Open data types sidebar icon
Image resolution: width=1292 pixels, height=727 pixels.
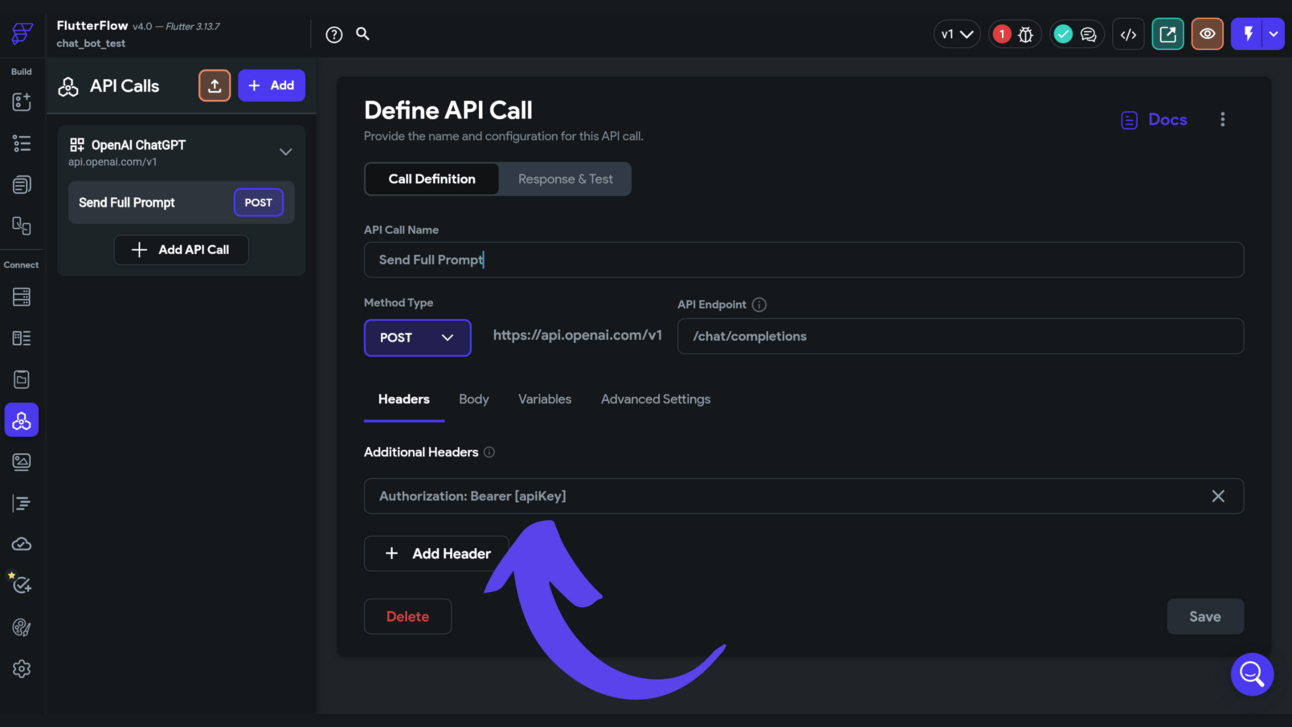21,338
